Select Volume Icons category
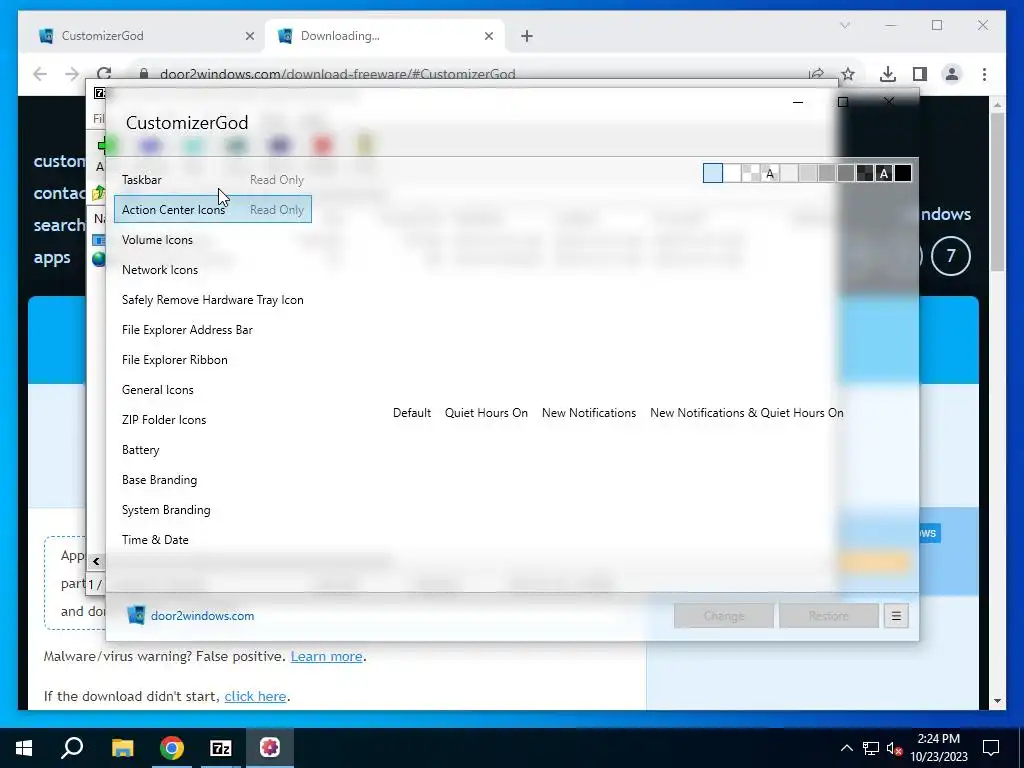 (213, 240)
